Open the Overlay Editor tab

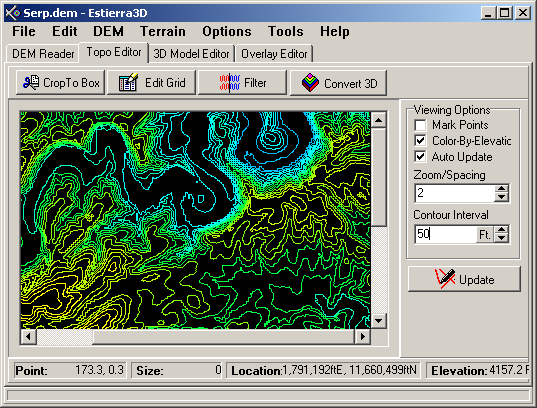[274, 54]
